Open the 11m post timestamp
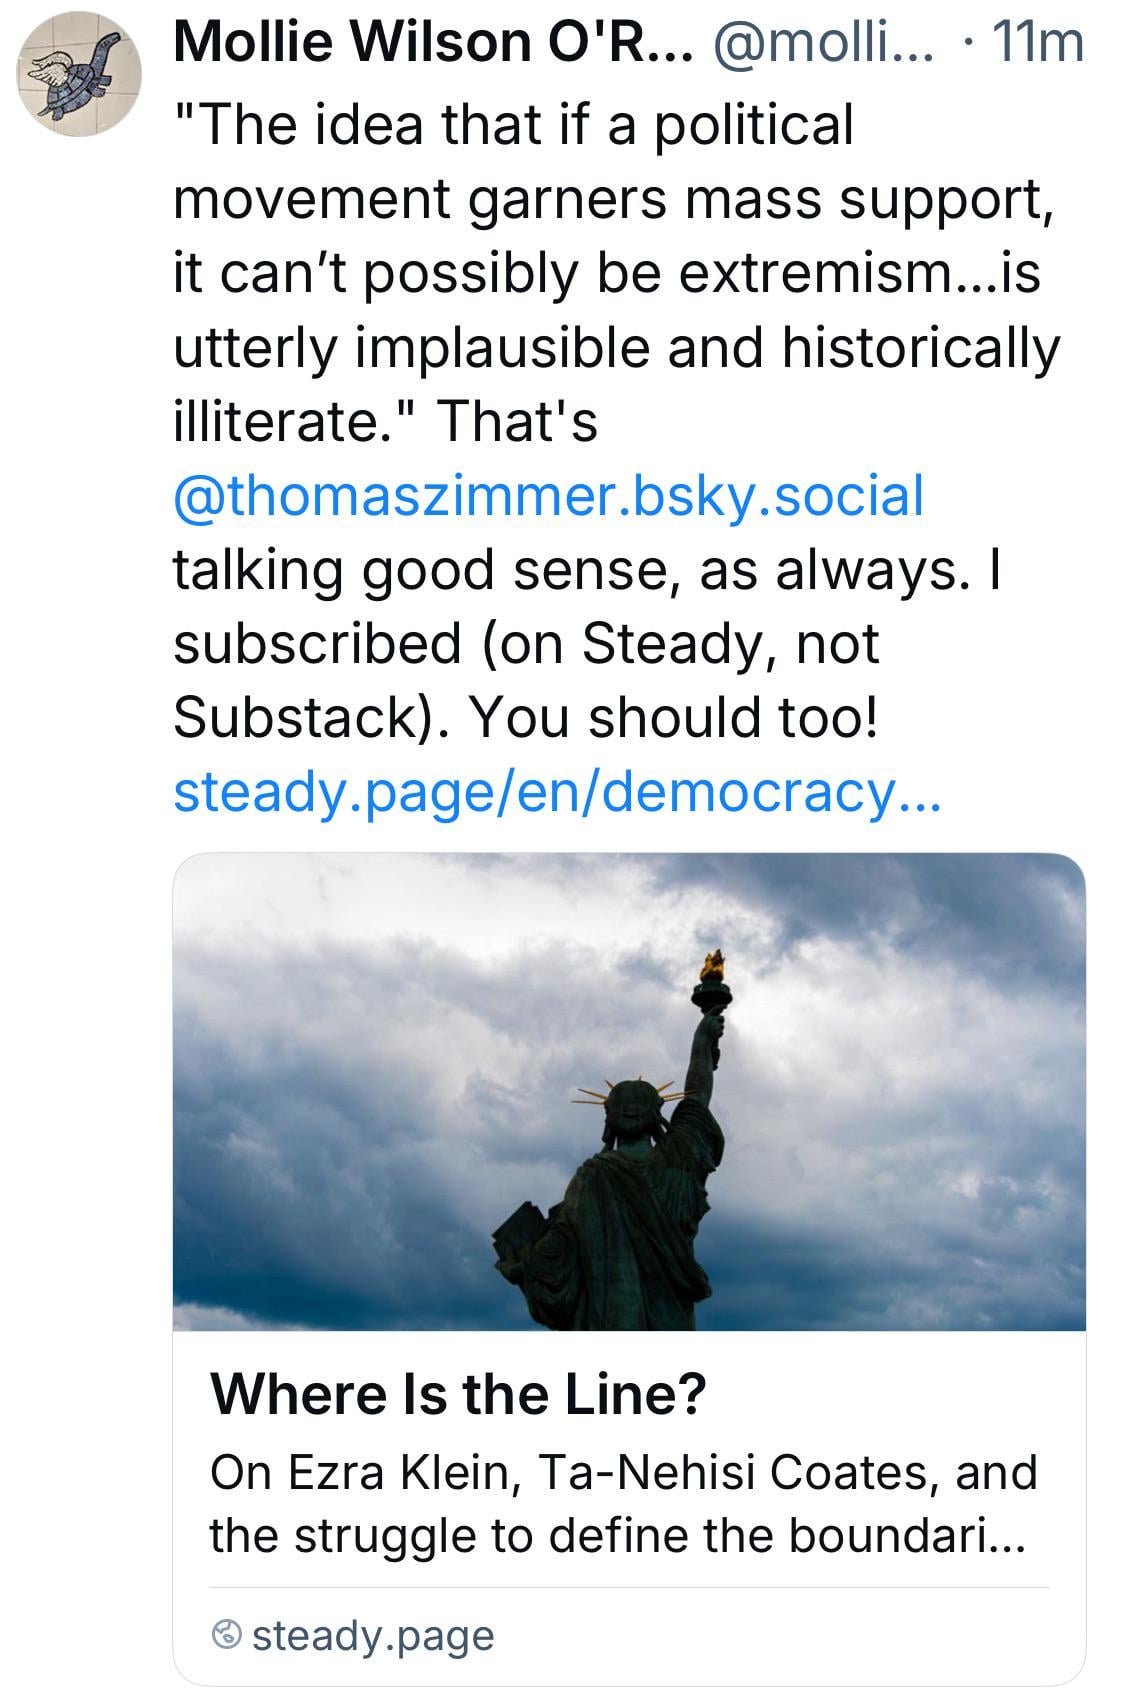The height and width of the screenshot is (1704, 1132). click(x=1037, y=42)
